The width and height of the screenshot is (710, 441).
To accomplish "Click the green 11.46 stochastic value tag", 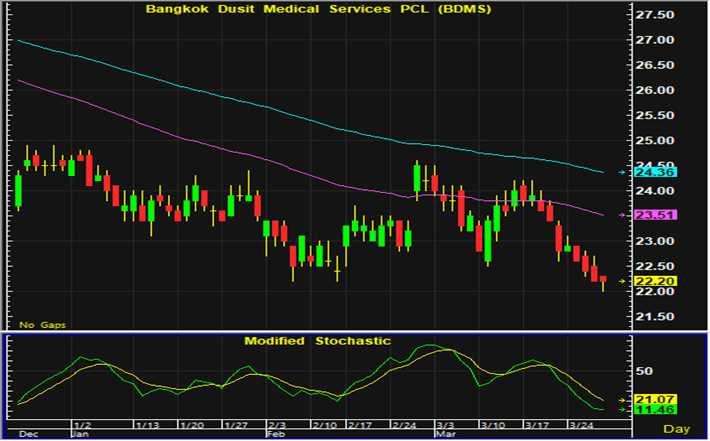I will tap(655, 410).
